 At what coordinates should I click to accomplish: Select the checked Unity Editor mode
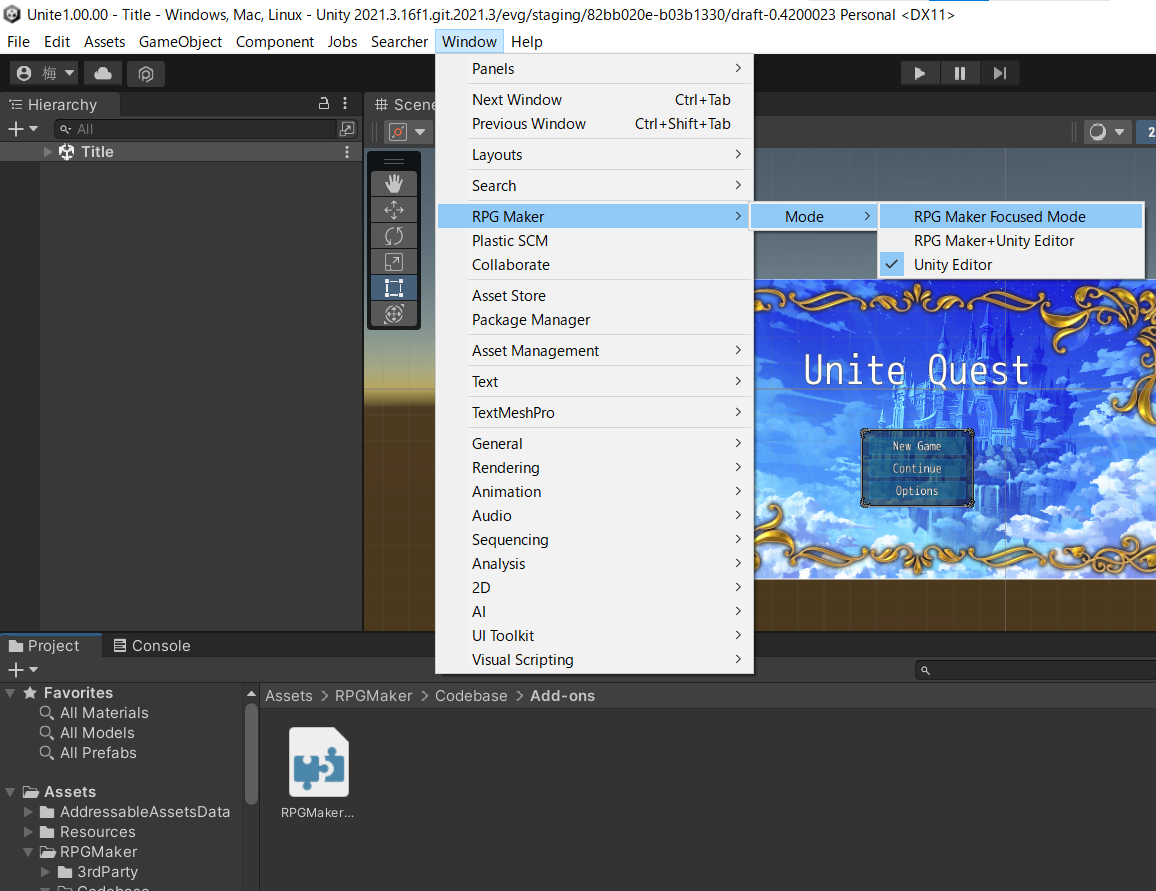point(1011,265)
